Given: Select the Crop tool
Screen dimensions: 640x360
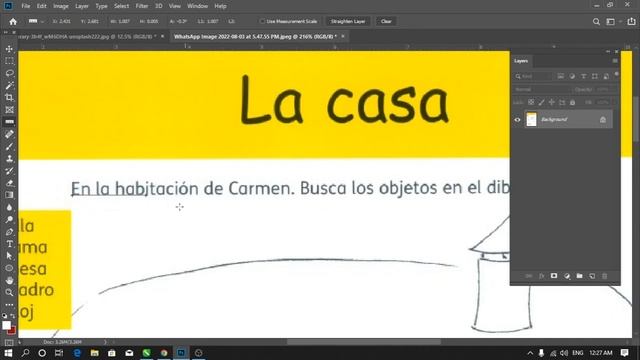Looking at the screenshot, I should (9, 98).
